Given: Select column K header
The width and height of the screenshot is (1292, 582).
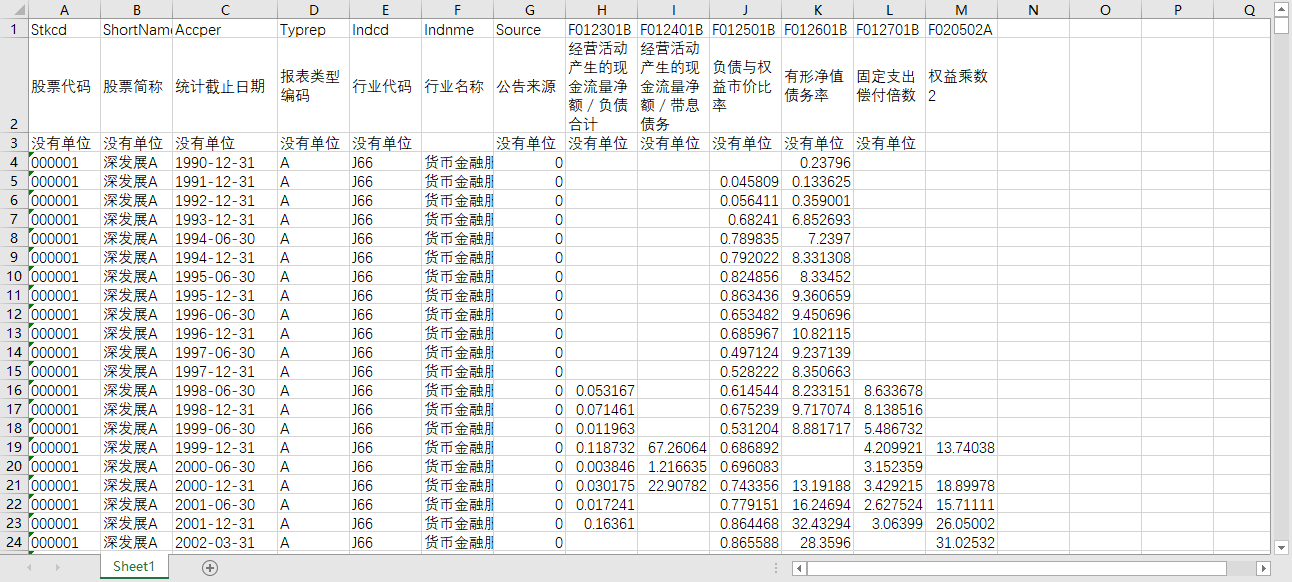Looking at the screenshot, I should [x=817, y=9].
